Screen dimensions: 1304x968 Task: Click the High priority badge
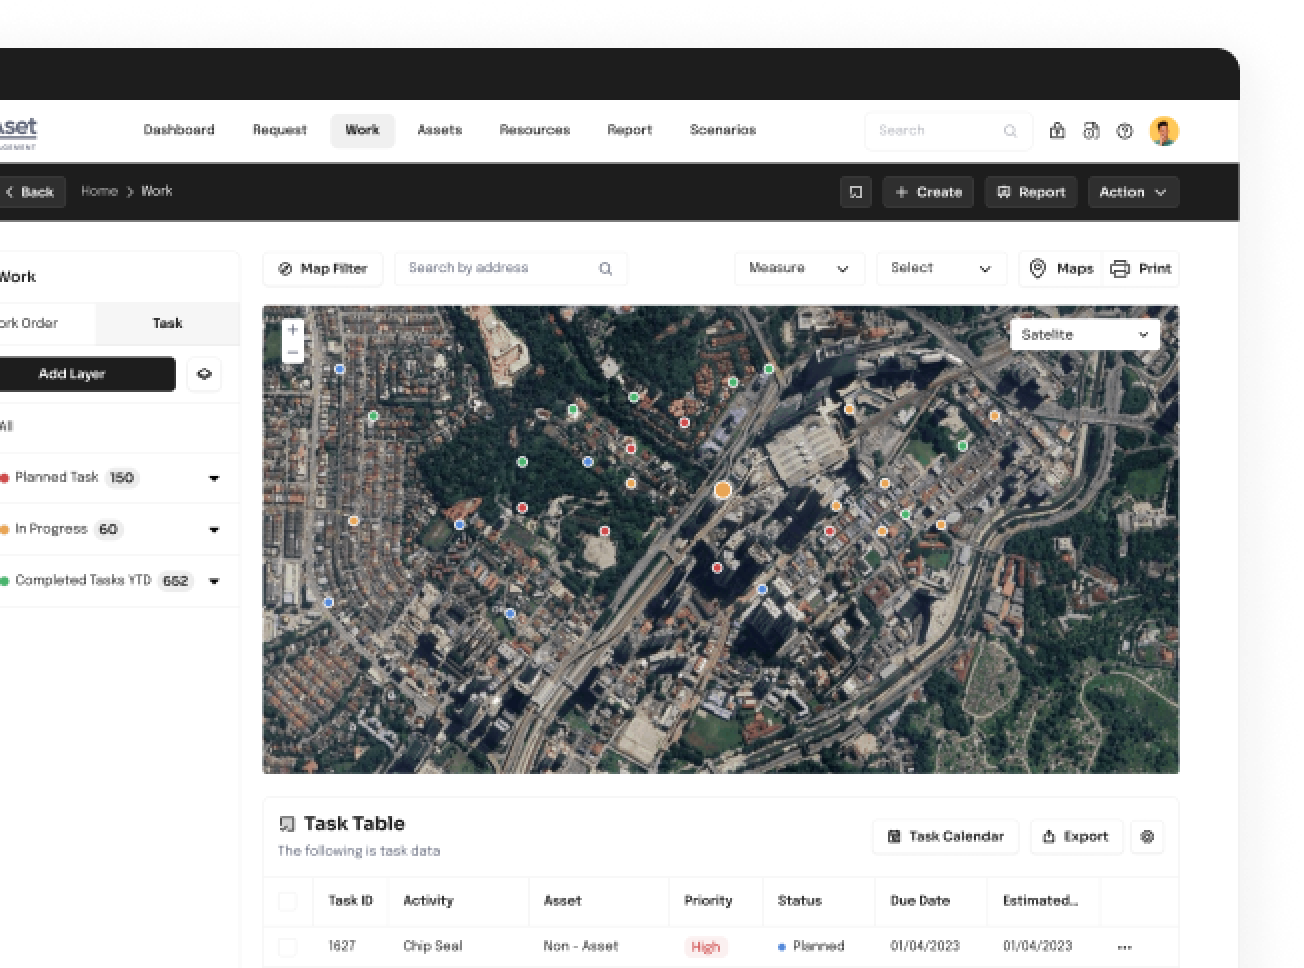click(x=706, y=947)
